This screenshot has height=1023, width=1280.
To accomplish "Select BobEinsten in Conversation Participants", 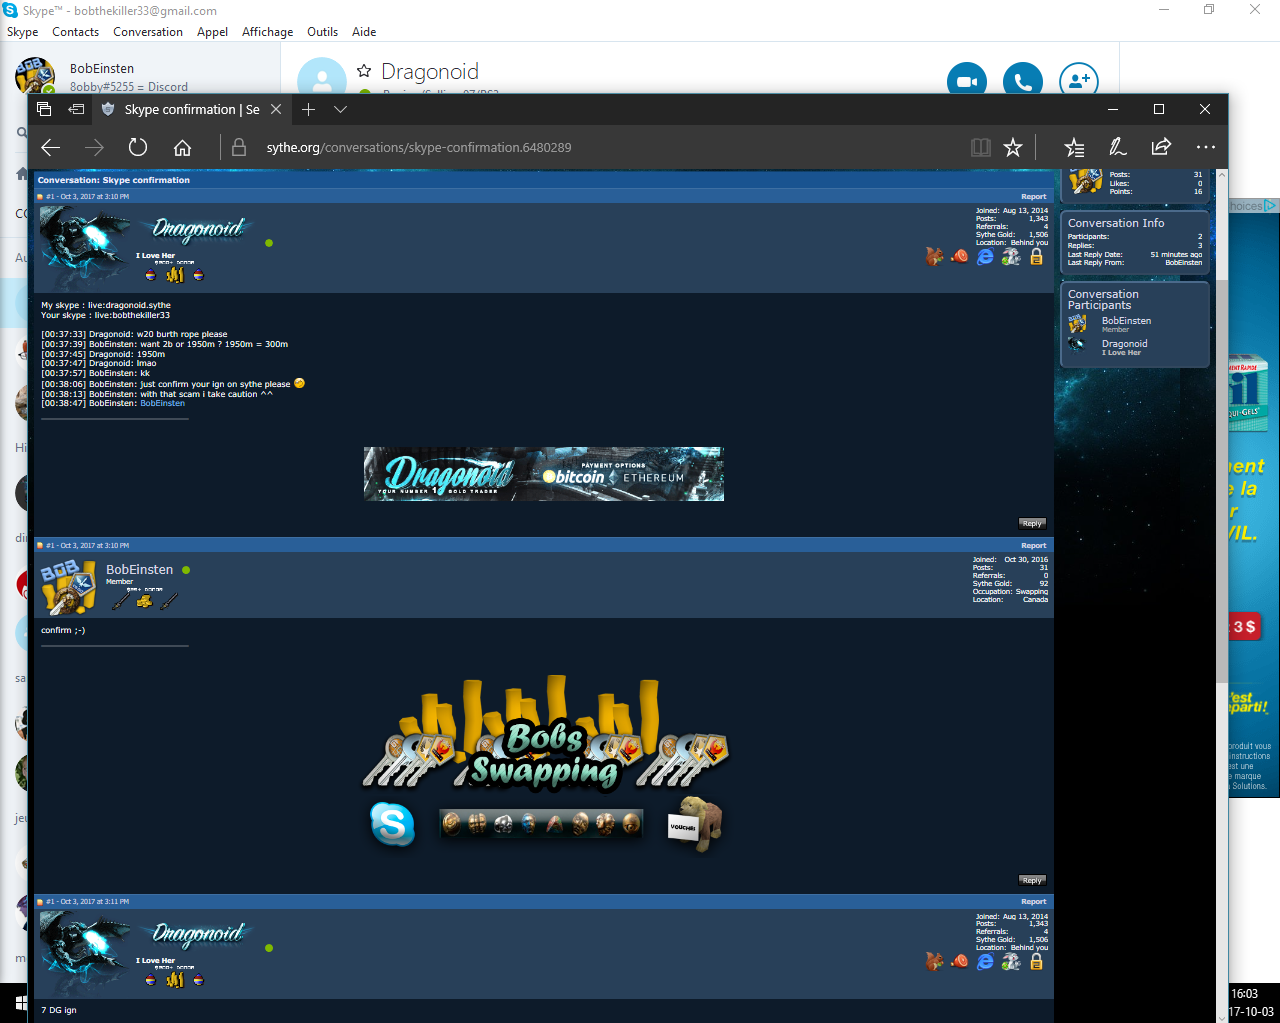I will tap(1126, 321).
